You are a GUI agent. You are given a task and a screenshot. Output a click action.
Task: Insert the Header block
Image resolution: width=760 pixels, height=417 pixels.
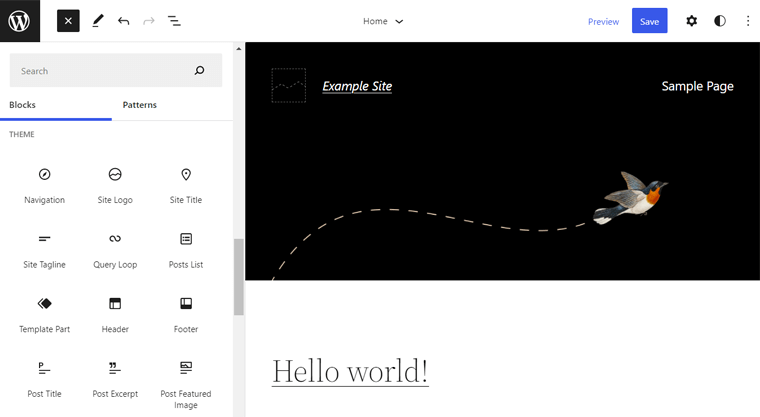point(115,315)
